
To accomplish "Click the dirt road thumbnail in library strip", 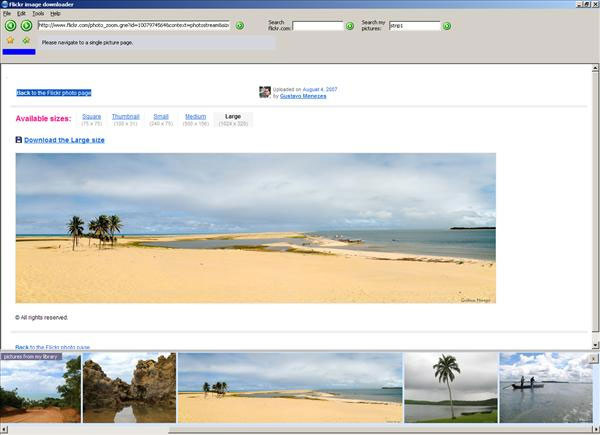I will (x=41, y=388).
